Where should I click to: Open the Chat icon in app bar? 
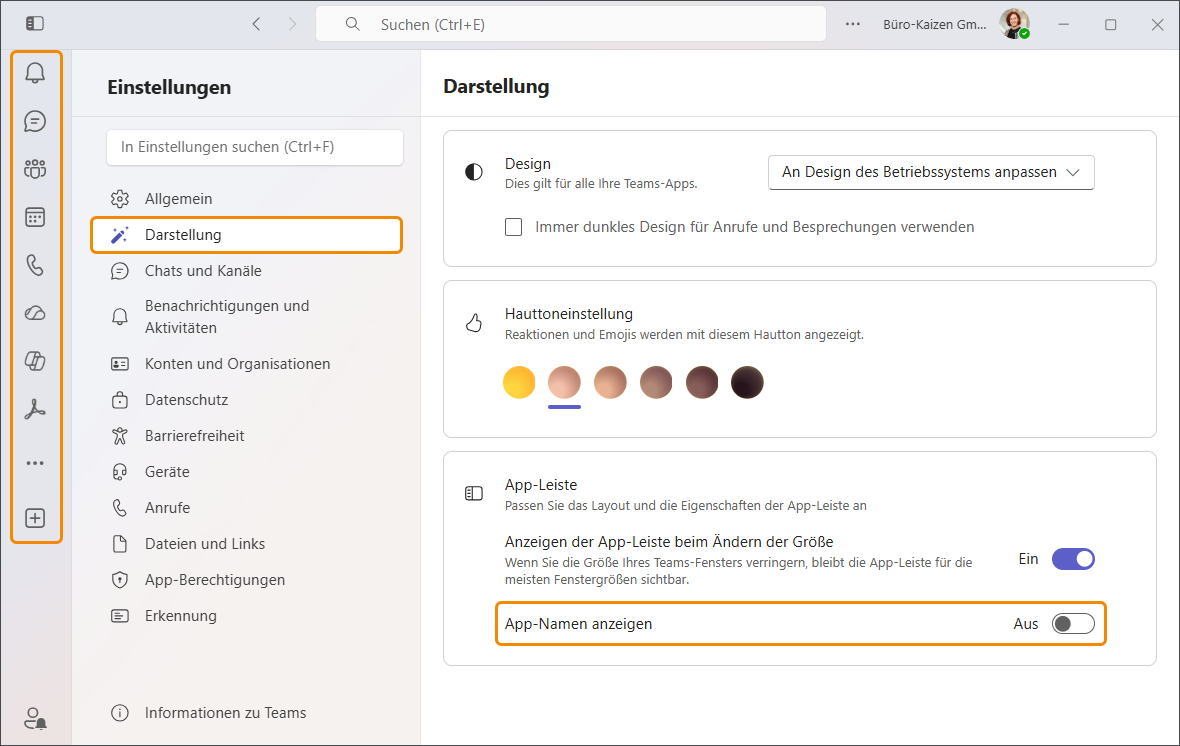[x=35, y=121]
